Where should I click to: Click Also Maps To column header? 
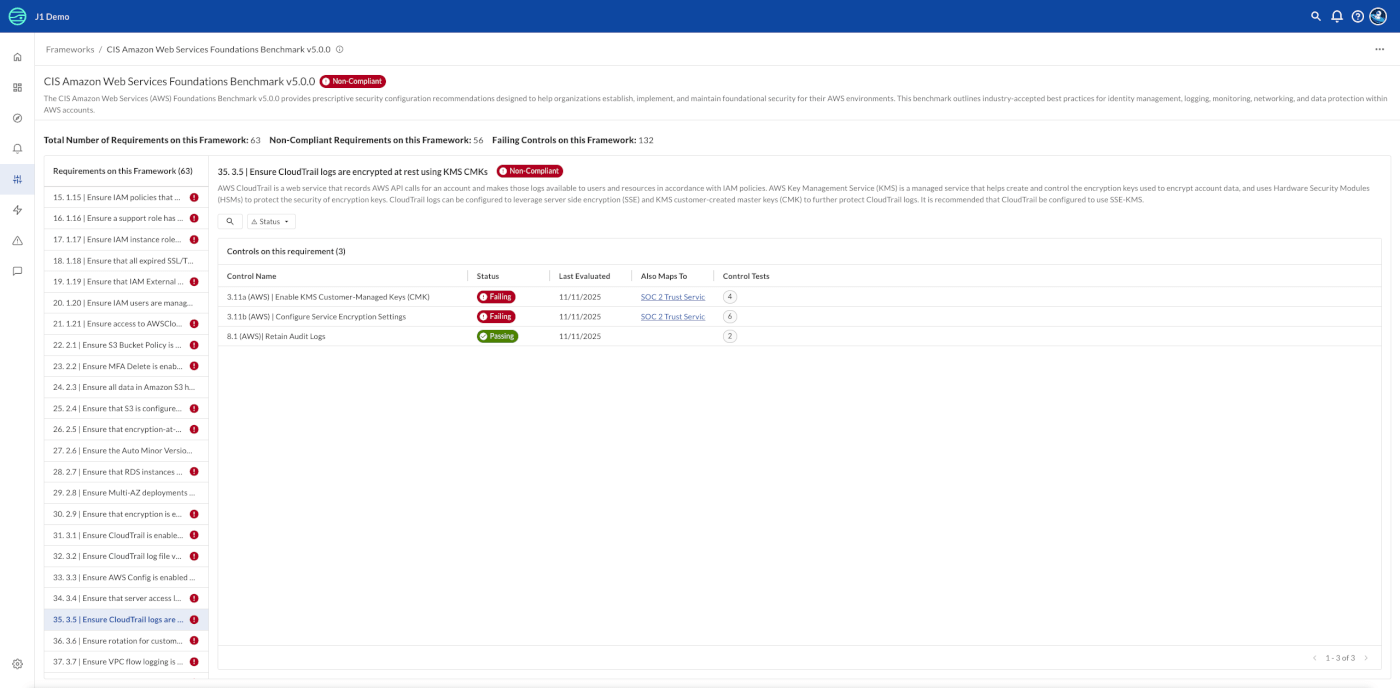pos(664,276)
